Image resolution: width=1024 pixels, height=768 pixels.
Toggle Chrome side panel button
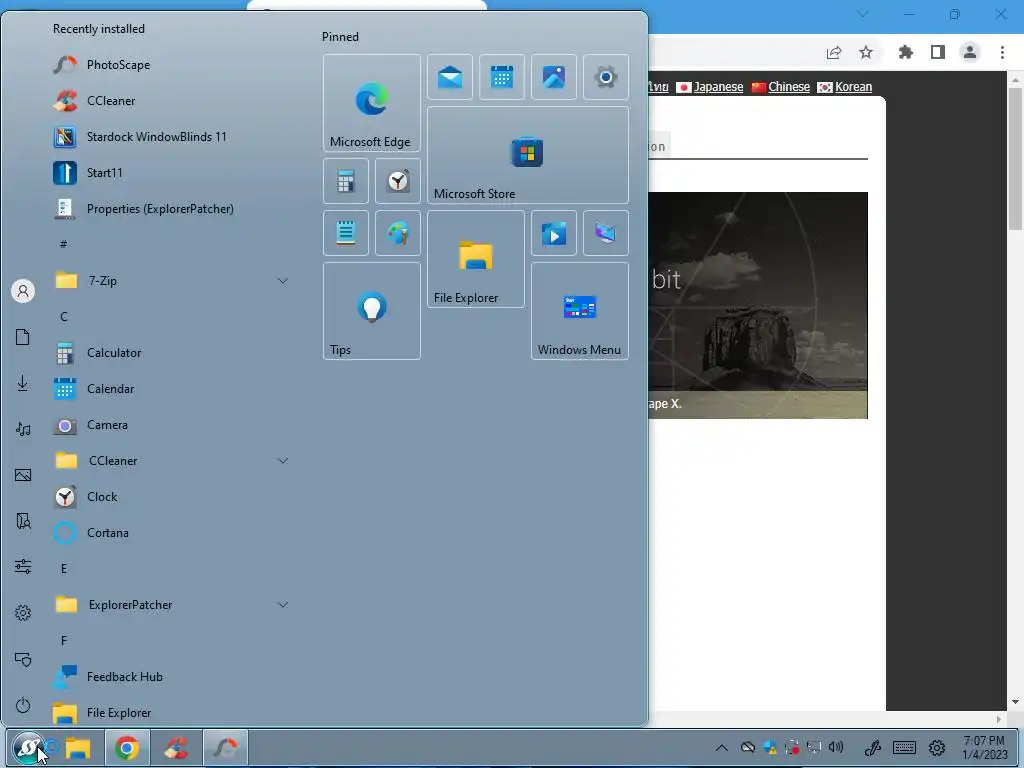coord(938,52)
